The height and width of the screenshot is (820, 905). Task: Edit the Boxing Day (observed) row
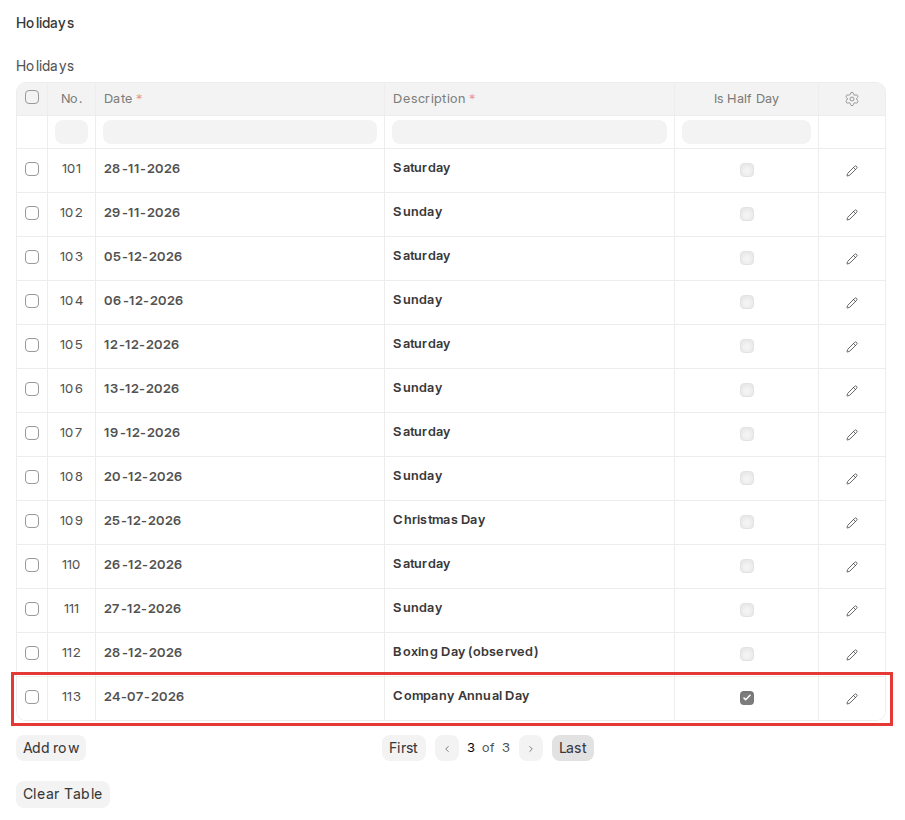[851, 654]
